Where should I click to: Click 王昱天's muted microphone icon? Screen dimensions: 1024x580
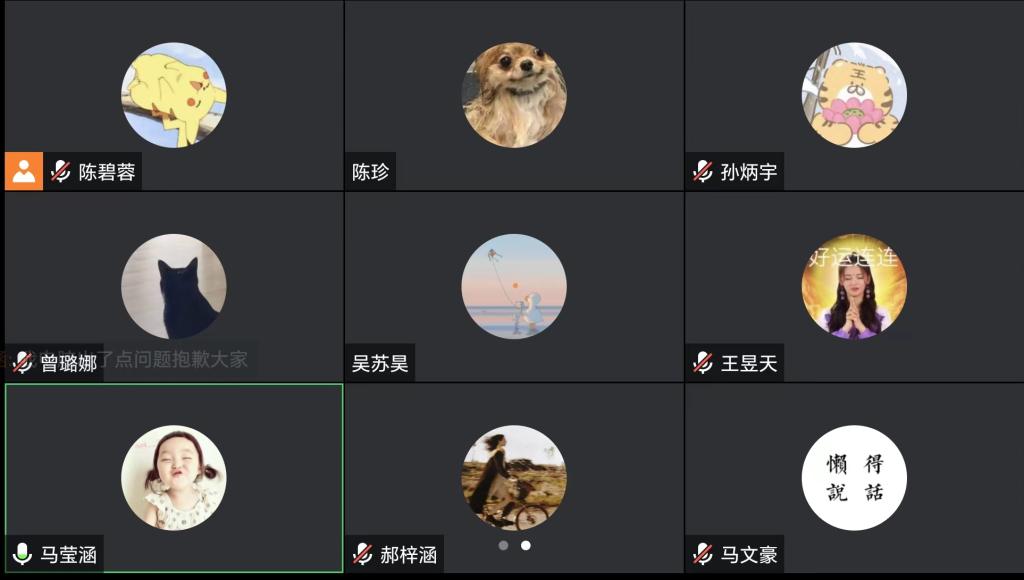[x=703, y=362]
